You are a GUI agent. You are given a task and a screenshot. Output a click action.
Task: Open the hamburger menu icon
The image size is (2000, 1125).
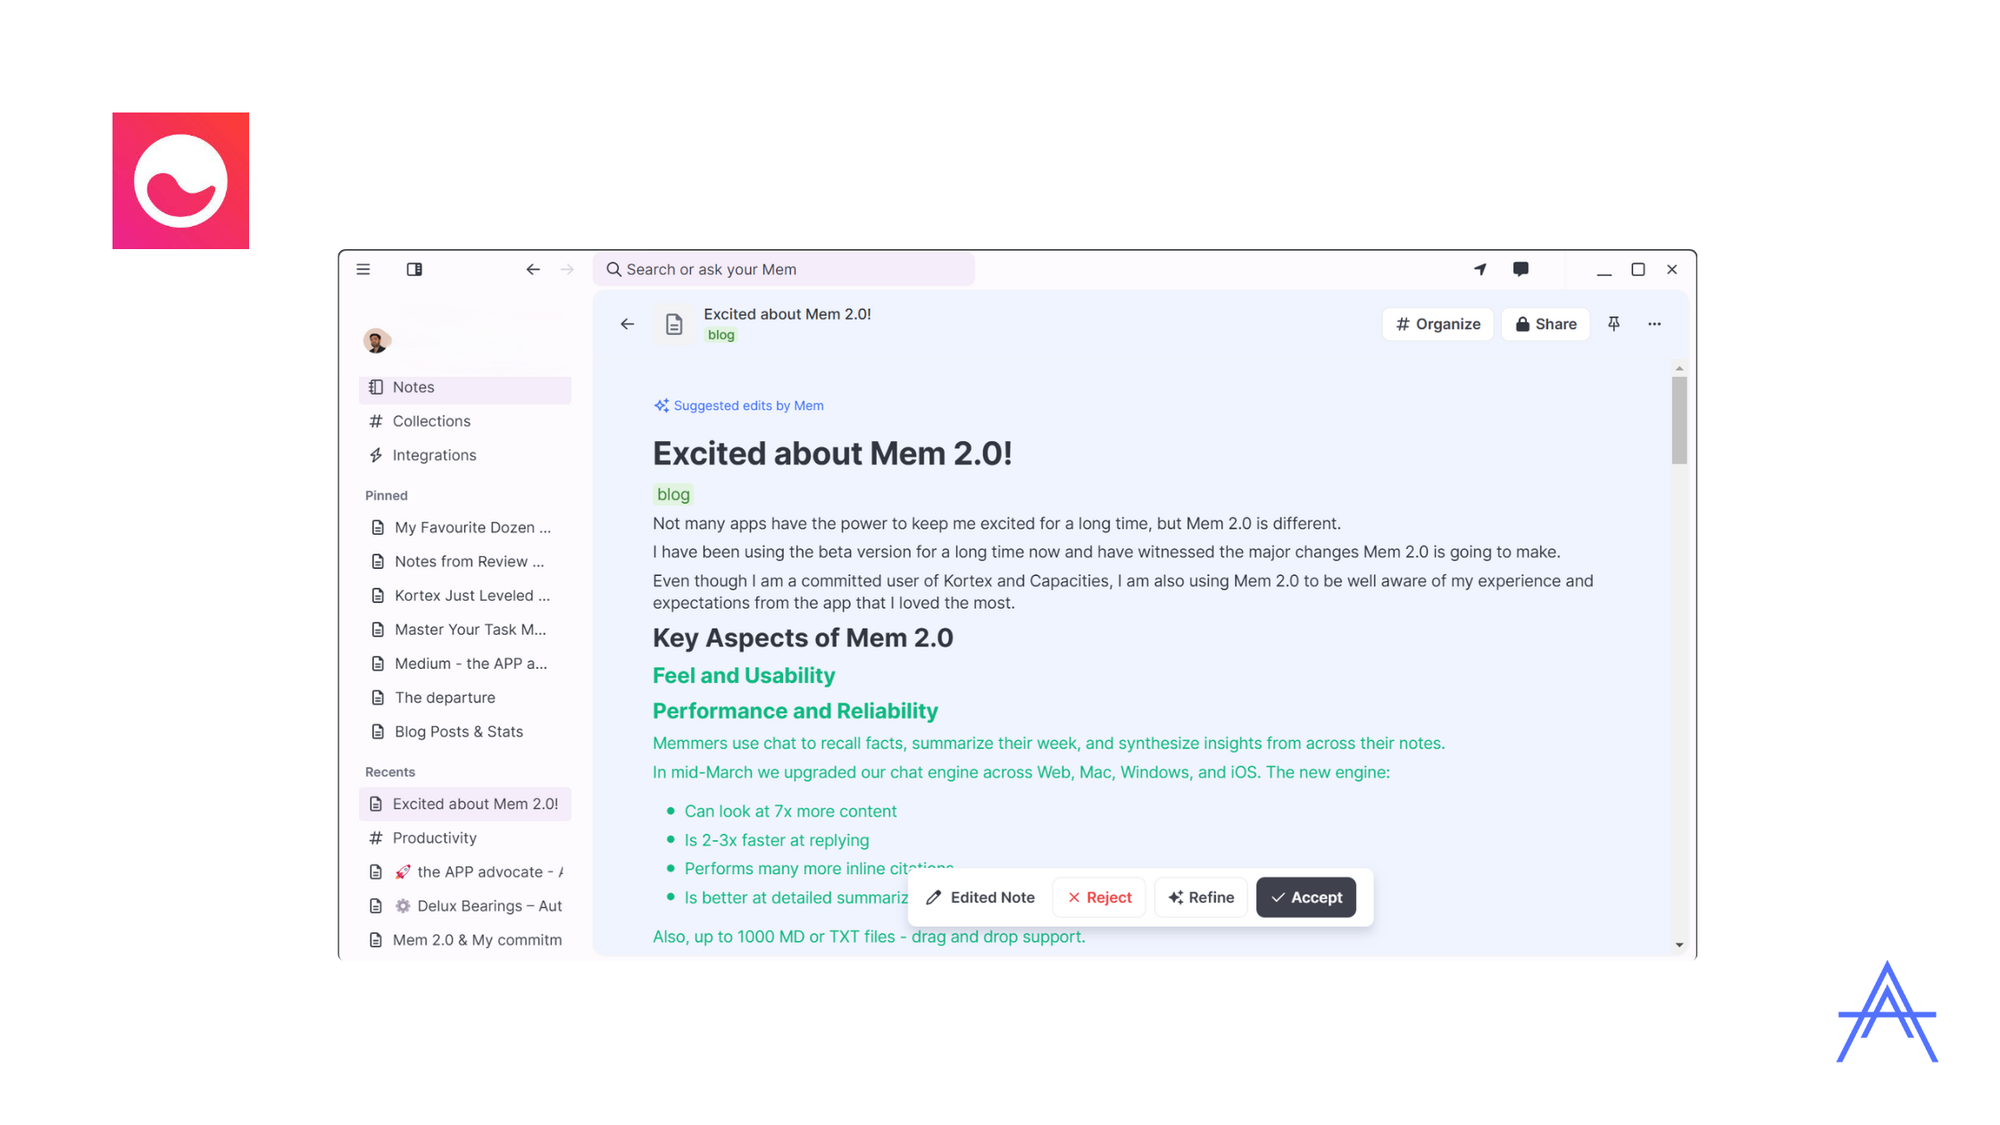363,269
